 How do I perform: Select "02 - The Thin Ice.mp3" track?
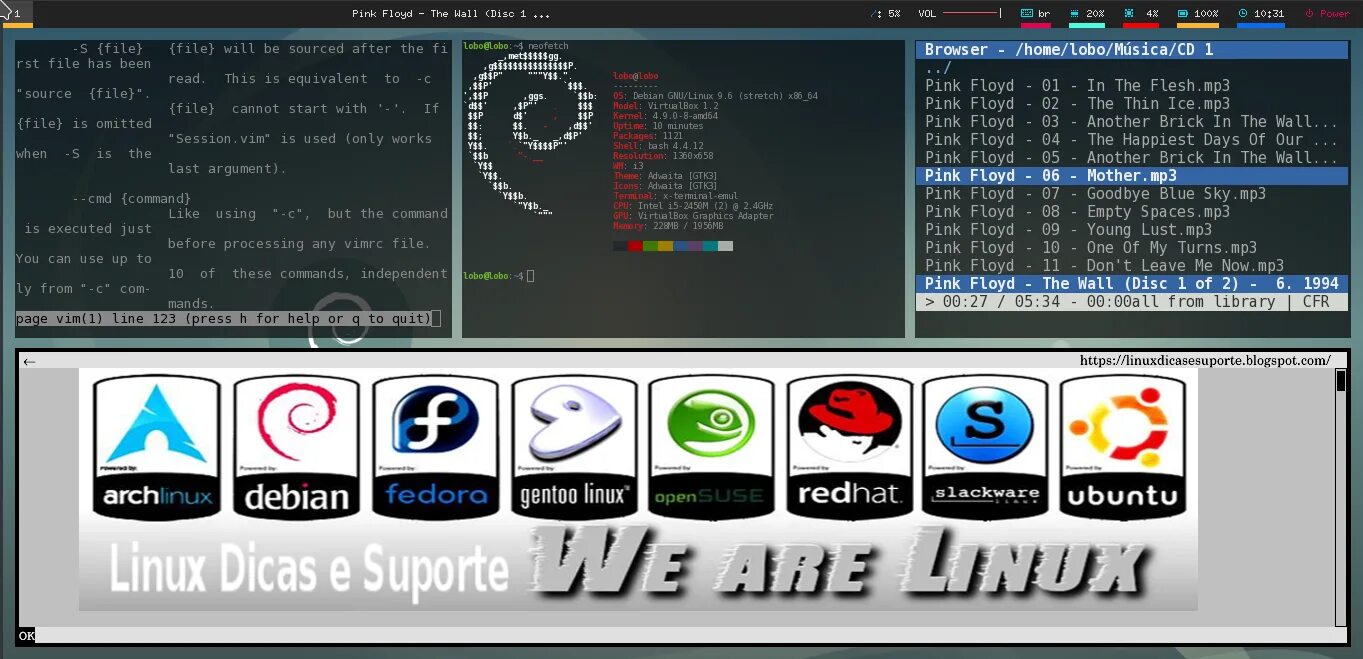coord(1132,104)
